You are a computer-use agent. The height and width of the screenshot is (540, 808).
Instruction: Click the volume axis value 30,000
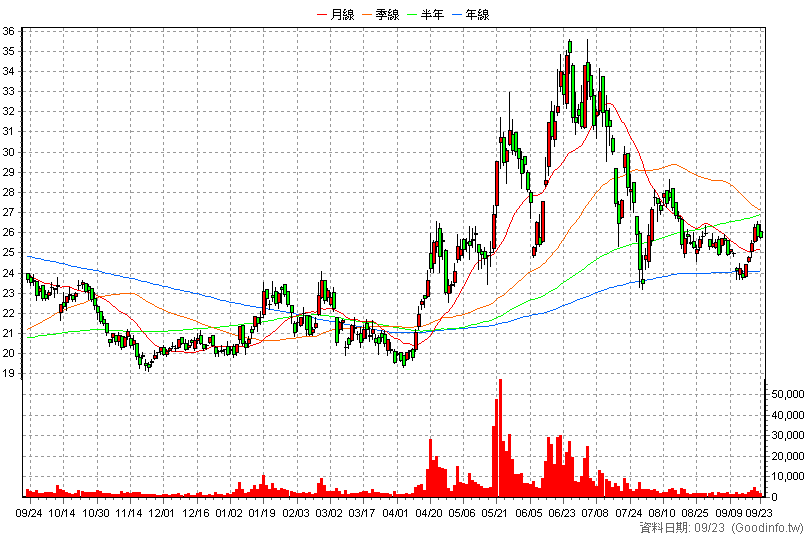[x=787, y=435]
